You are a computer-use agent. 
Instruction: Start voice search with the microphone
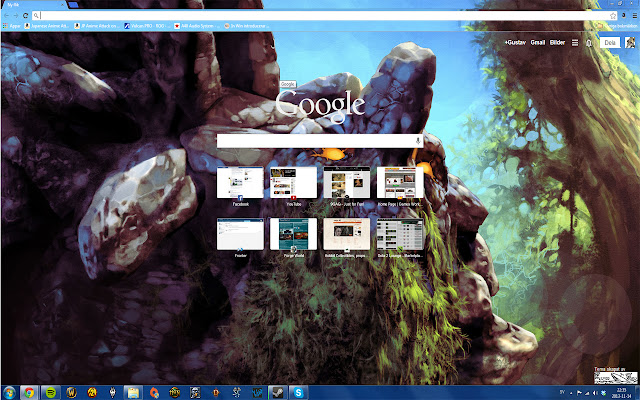coord(418,141)
